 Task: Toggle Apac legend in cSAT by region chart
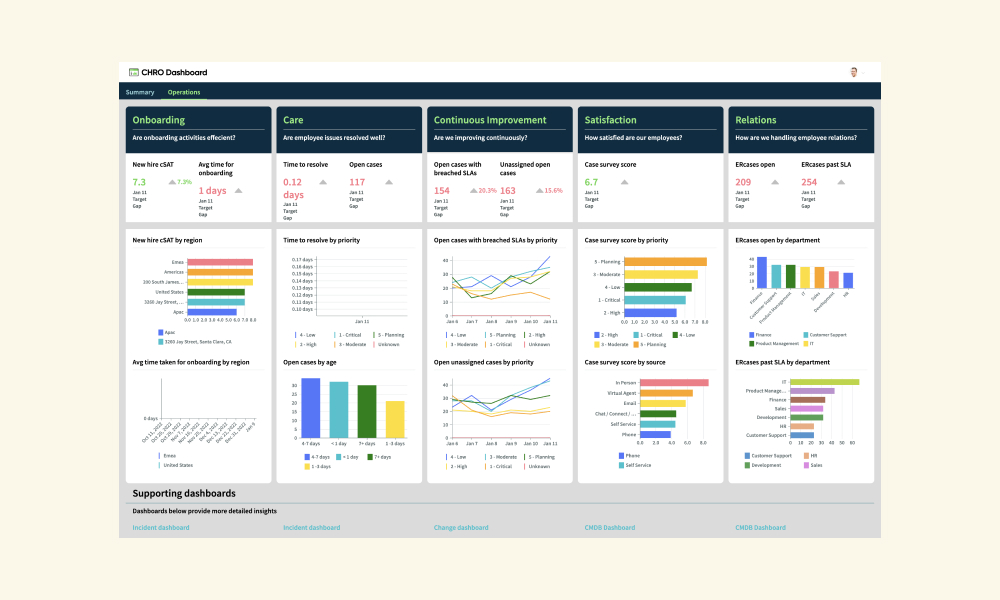tap(167, 332)
